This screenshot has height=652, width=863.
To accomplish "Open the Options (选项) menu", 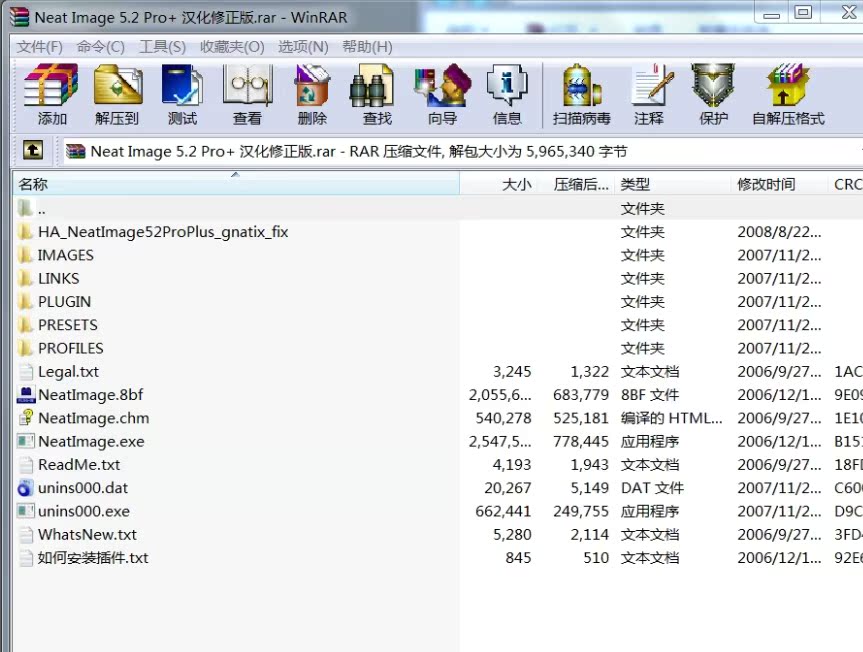I will [x=303, y=47].
